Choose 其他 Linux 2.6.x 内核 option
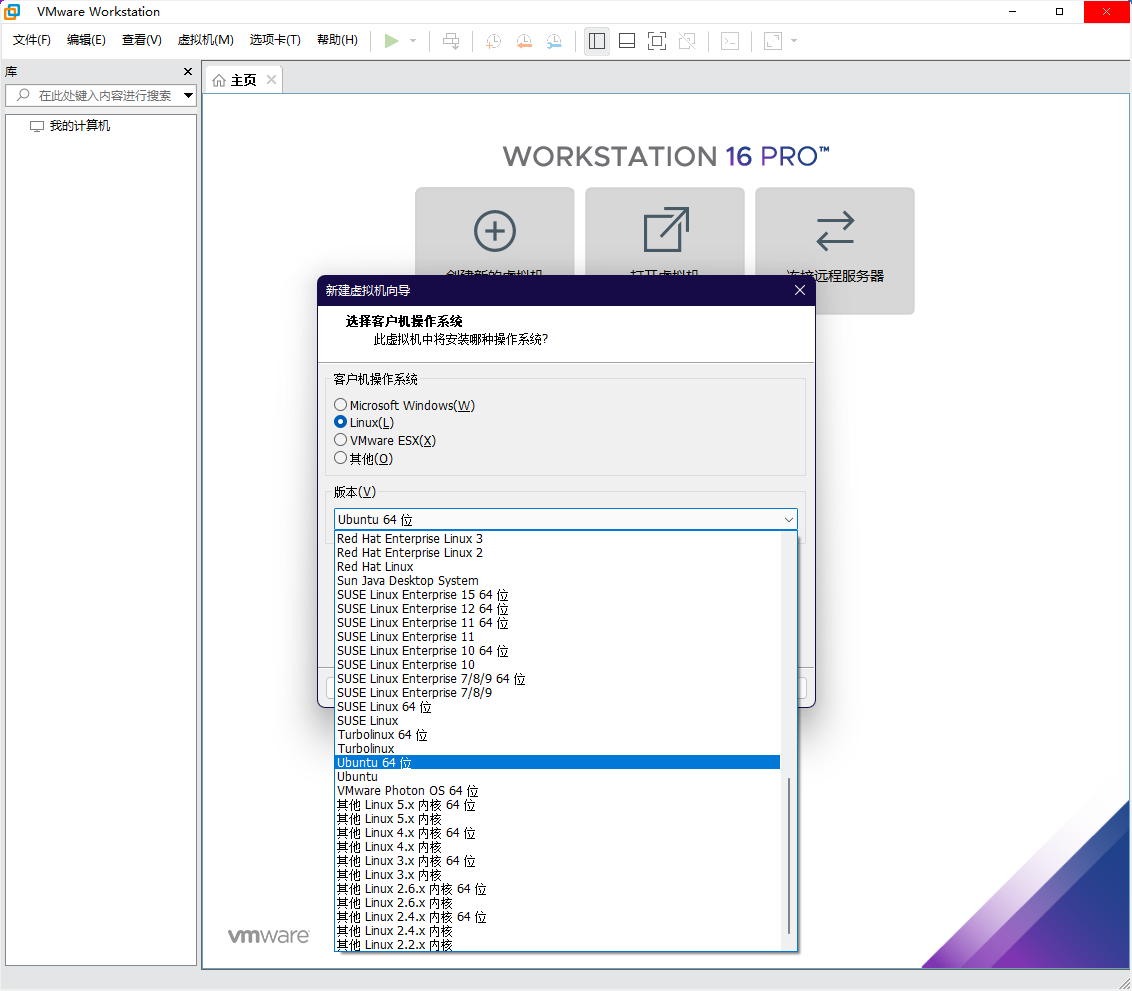Screen dimensions: 1132x991 (x=558, y=903)
